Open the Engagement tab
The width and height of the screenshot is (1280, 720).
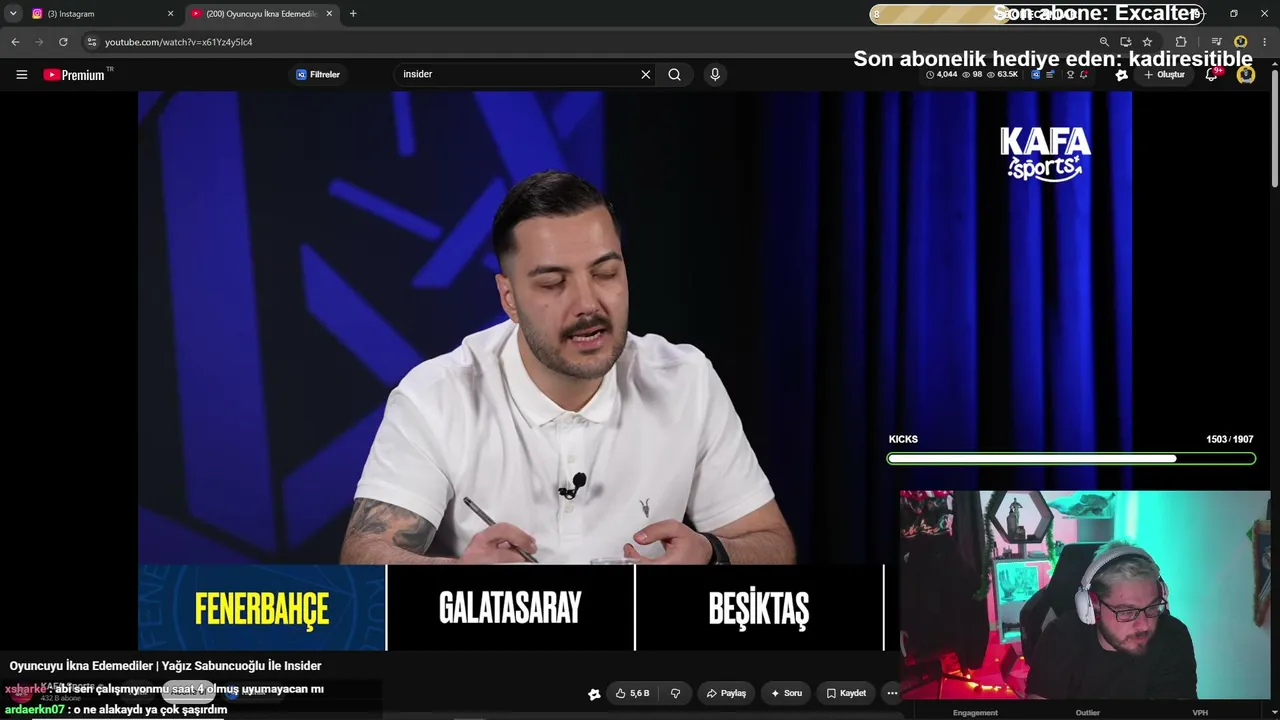point(975,713)
